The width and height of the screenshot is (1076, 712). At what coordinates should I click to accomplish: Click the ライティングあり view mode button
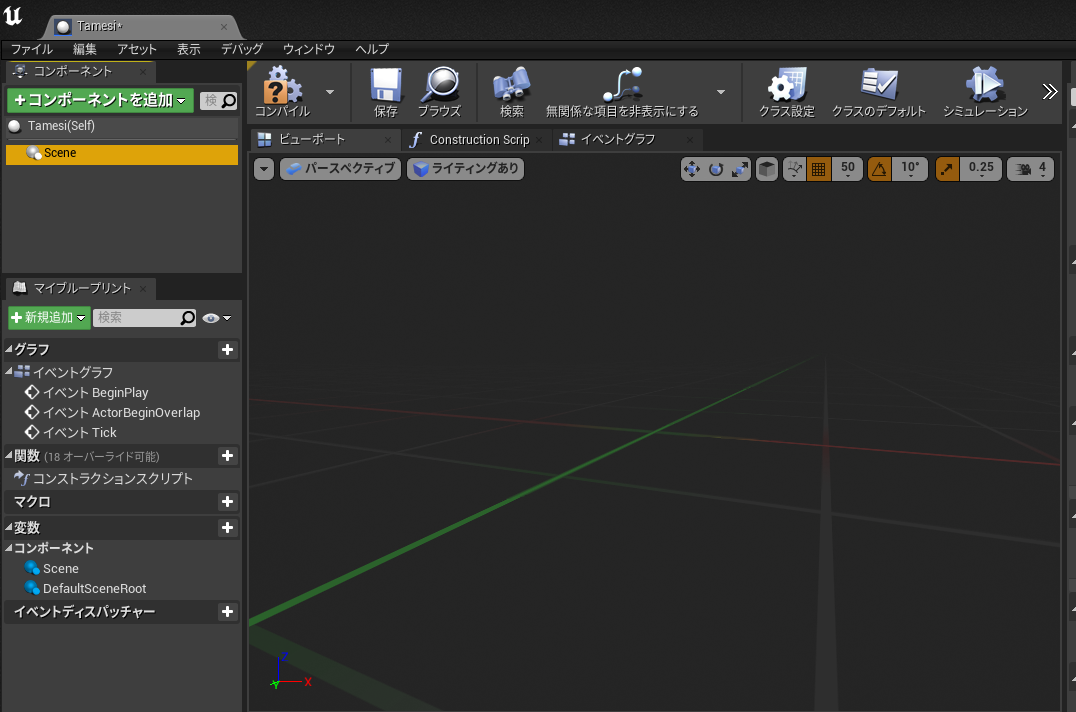(x=465, y=169)
